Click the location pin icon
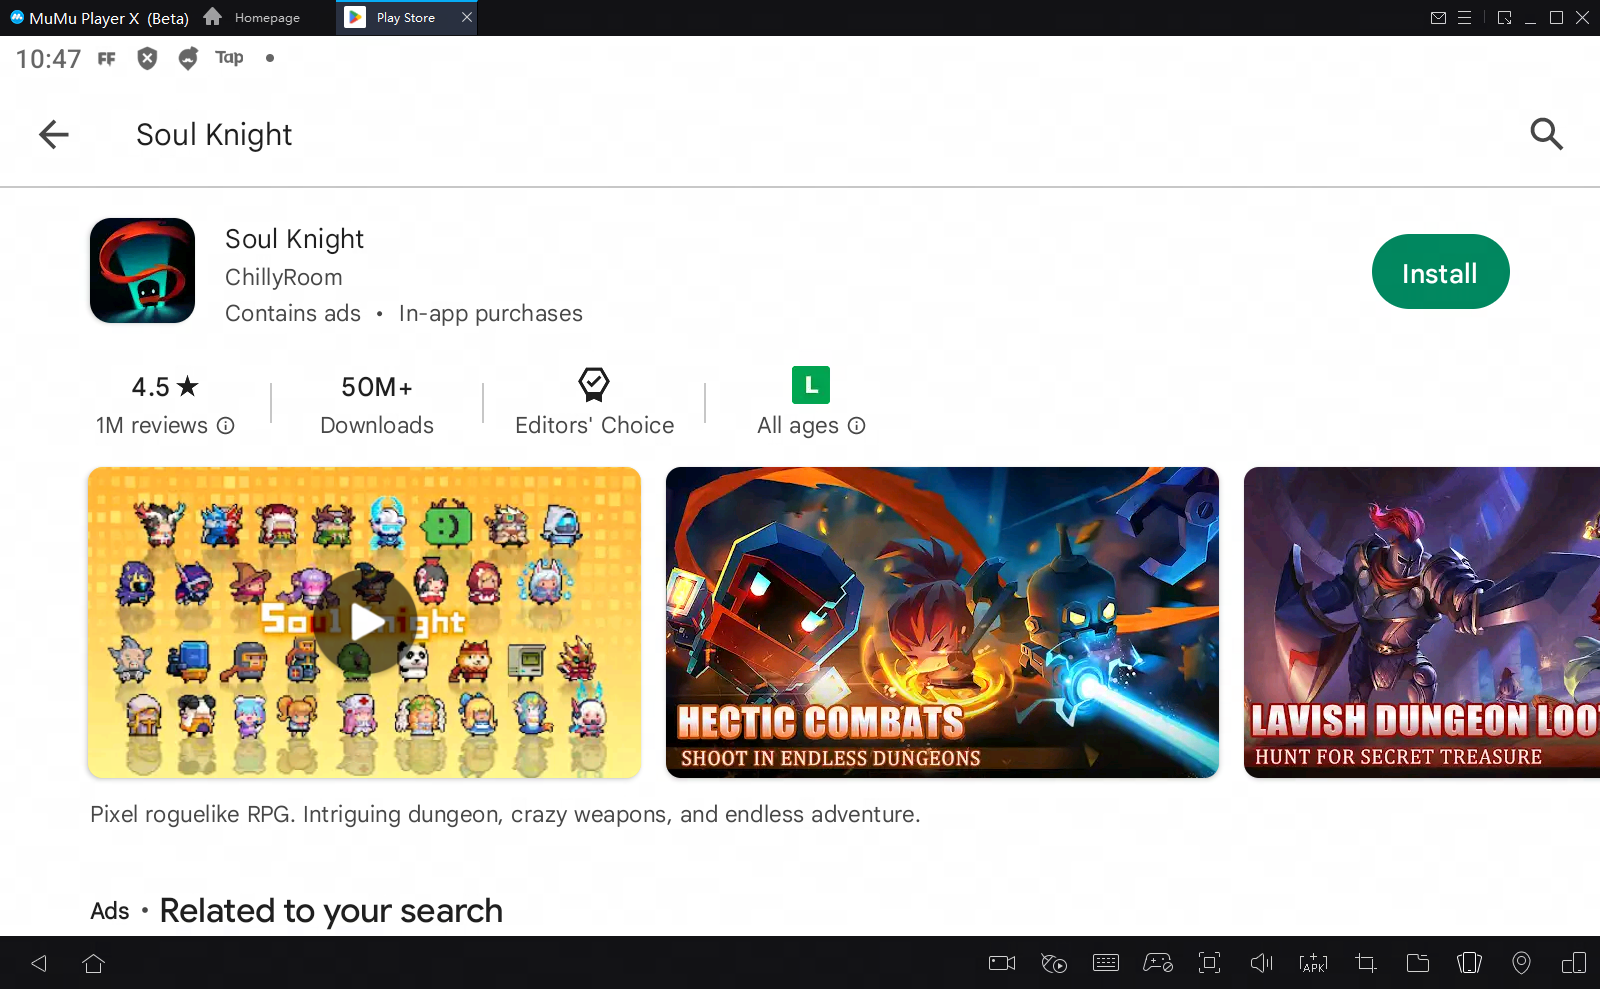 click(x=1521, y=963)
